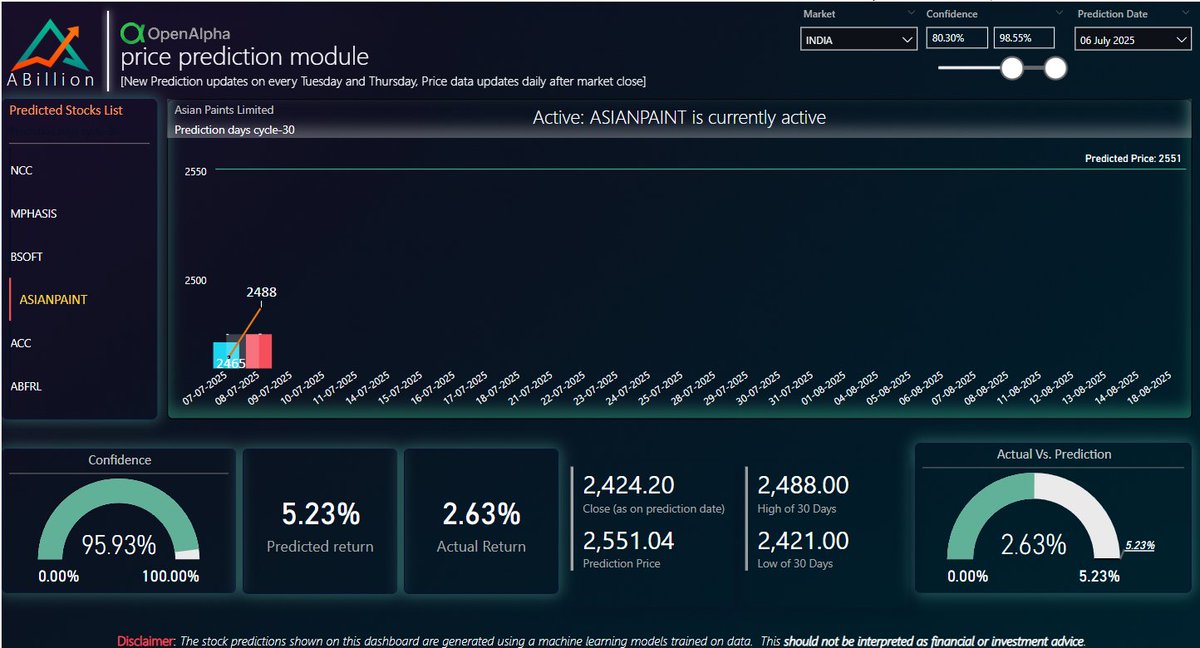Click the Active: ASIANPAINT status banner

click(x=679, y=118)
